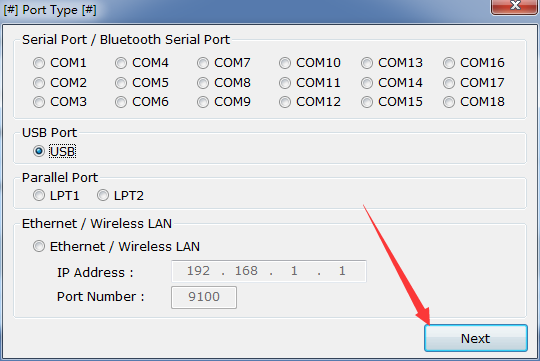Select the COM11 option
This screenshot has height=361, width=540.
point(285,83)
